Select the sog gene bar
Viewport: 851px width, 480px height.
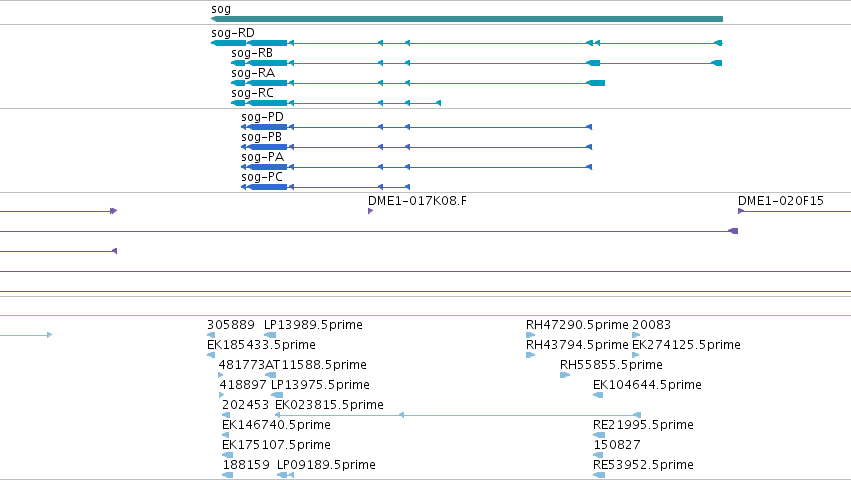[x=467, y=19]
